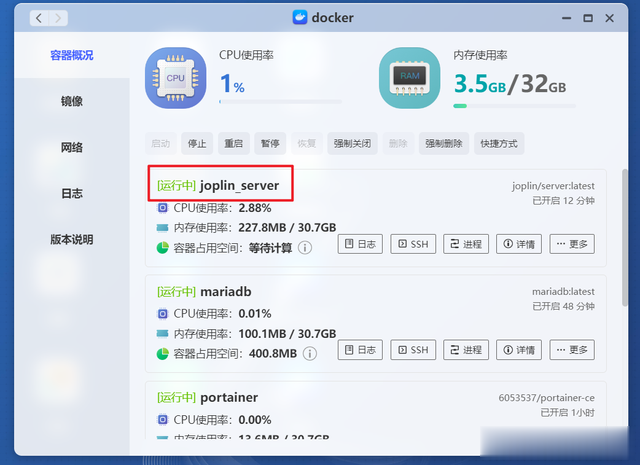Click portainer CPU usage chip icon
Viewport: 640px width, 465px height.
point(162,419)
